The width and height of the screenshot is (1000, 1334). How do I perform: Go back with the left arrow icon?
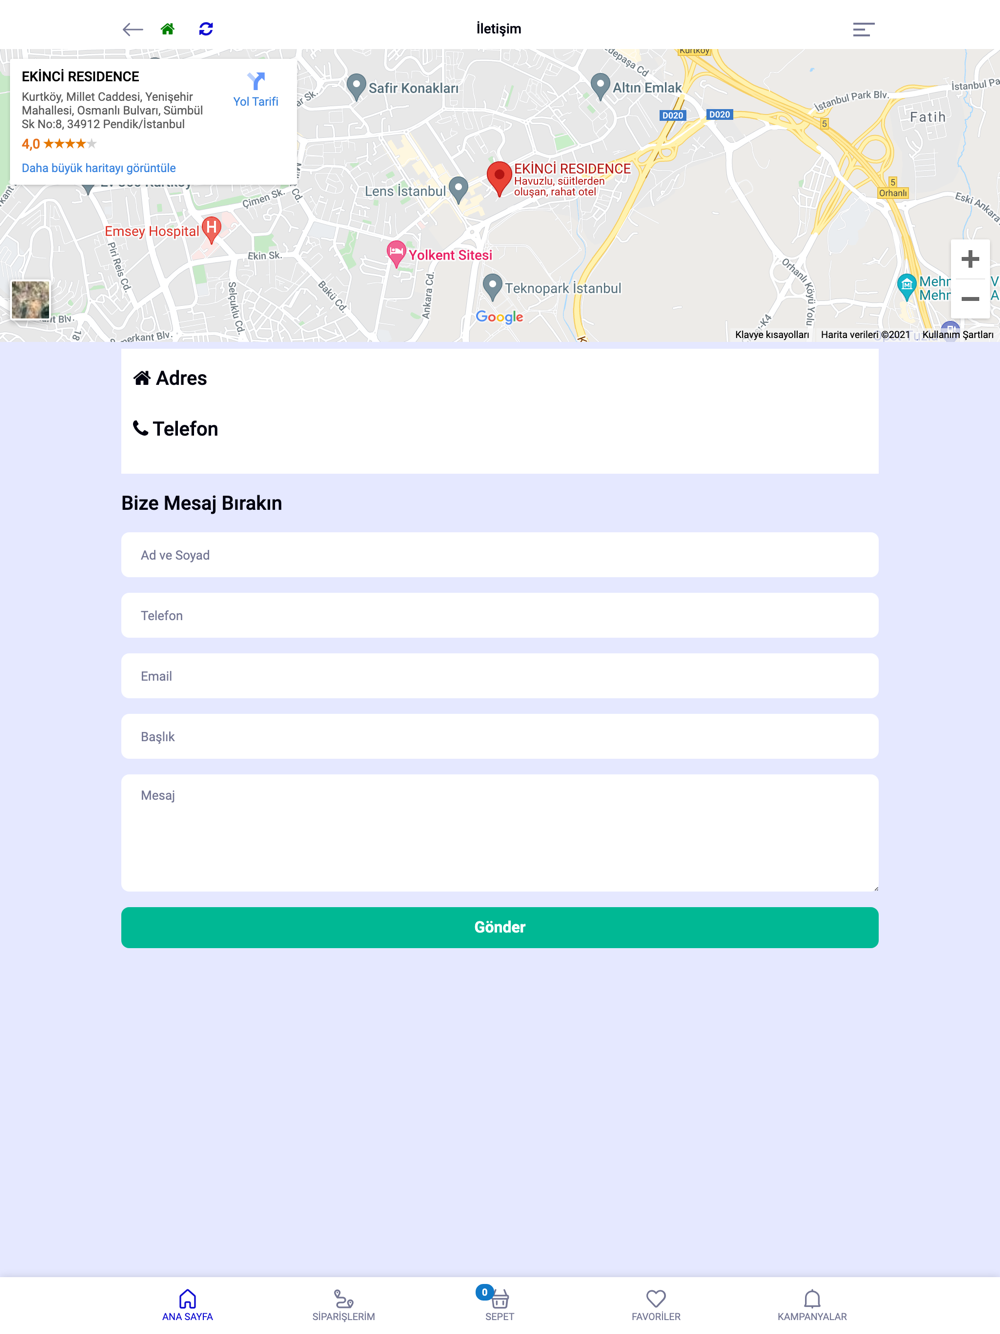(x=133, y=29)
